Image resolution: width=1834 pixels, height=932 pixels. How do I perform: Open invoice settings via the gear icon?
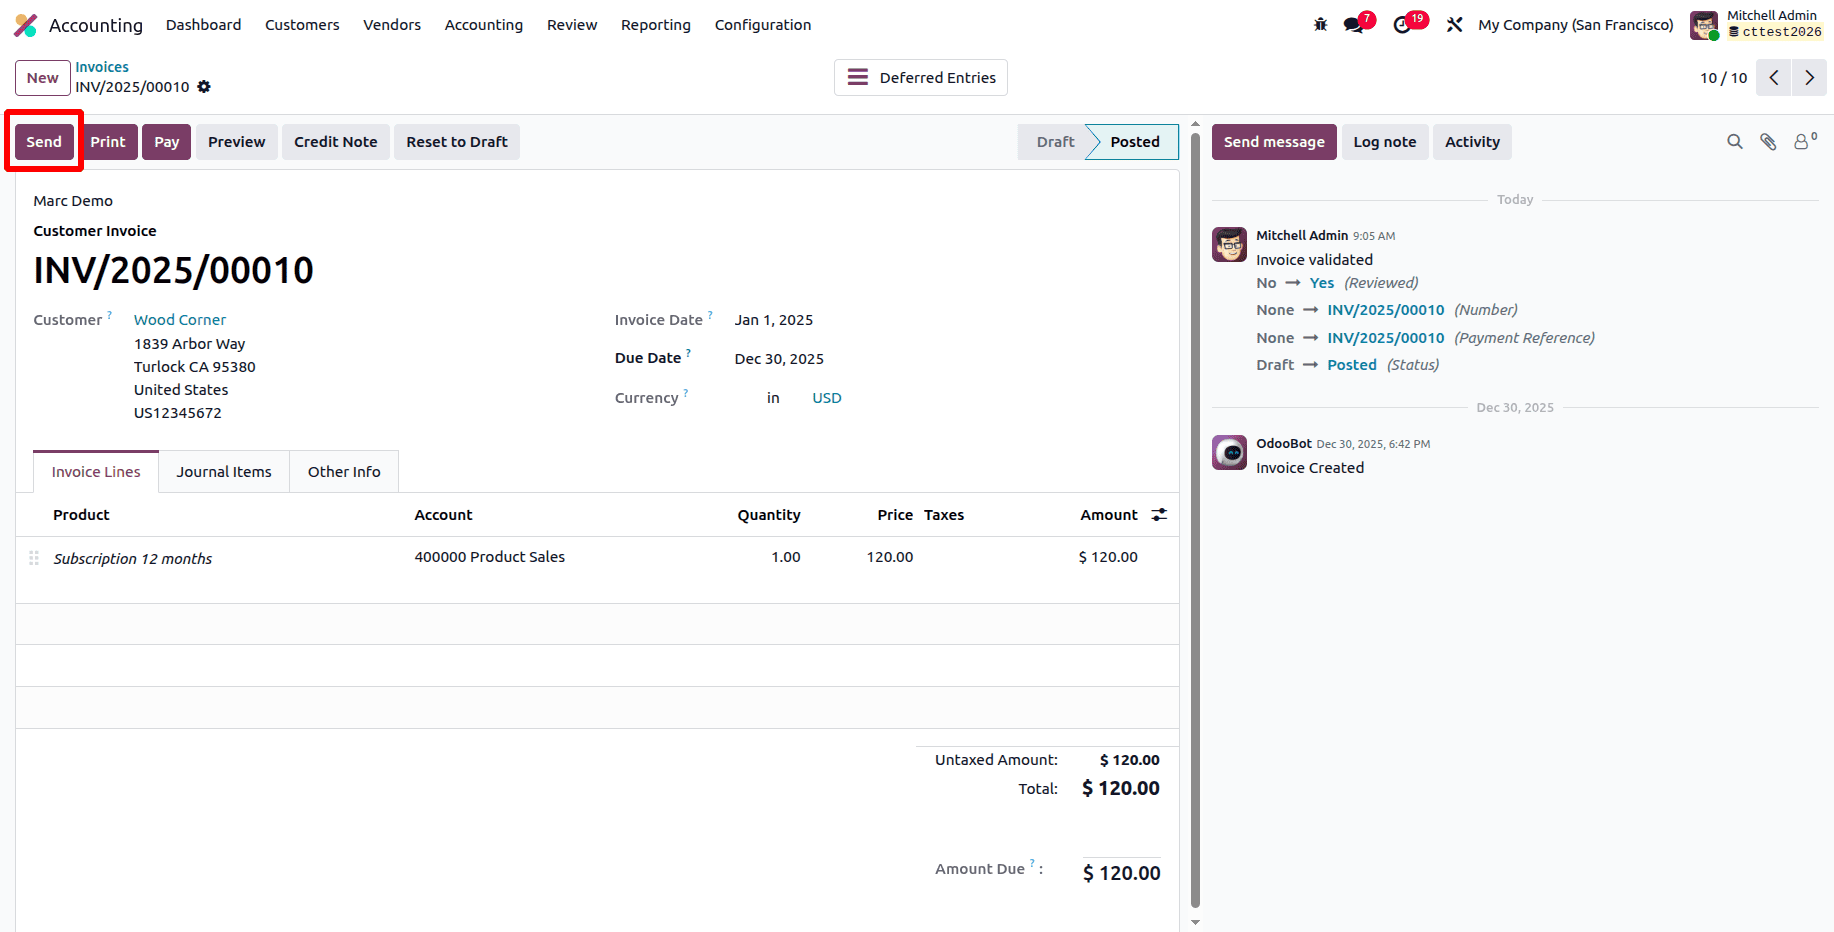(204, 87)
